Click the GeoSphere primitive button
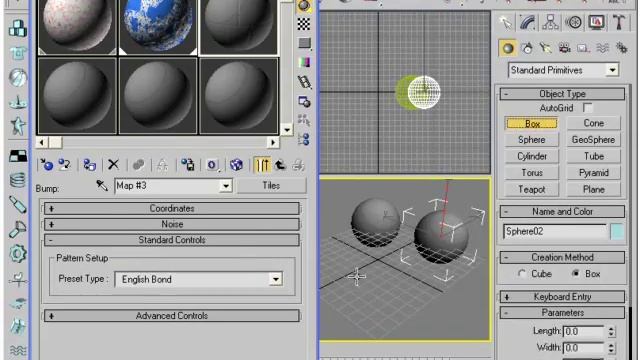The width and height of the screenshot is (640, 360). (593, 140)
